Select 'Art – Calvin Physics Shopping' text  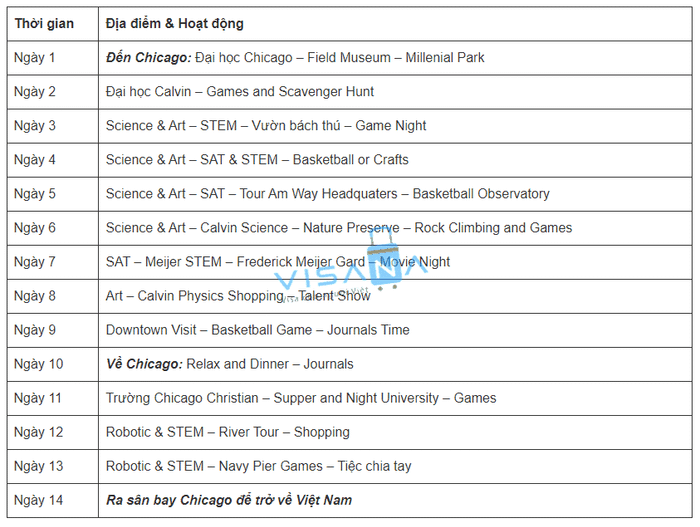pyautogui.click(x=195, y=296)
